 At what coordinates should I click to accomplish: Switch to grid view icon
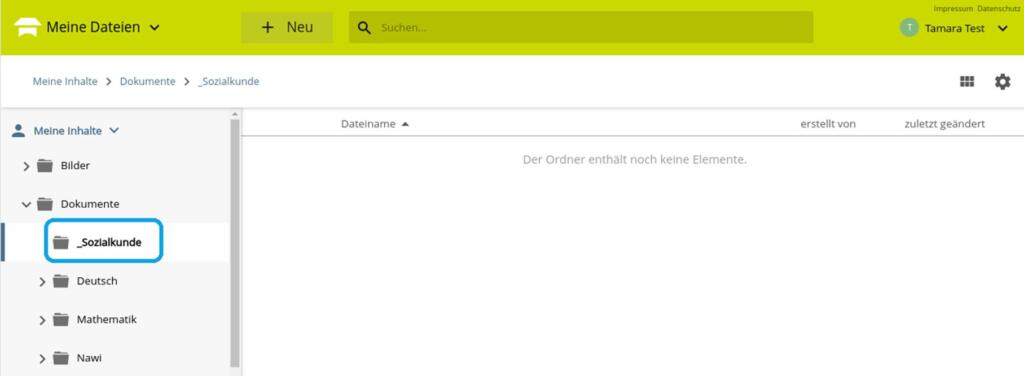(967, 82)
